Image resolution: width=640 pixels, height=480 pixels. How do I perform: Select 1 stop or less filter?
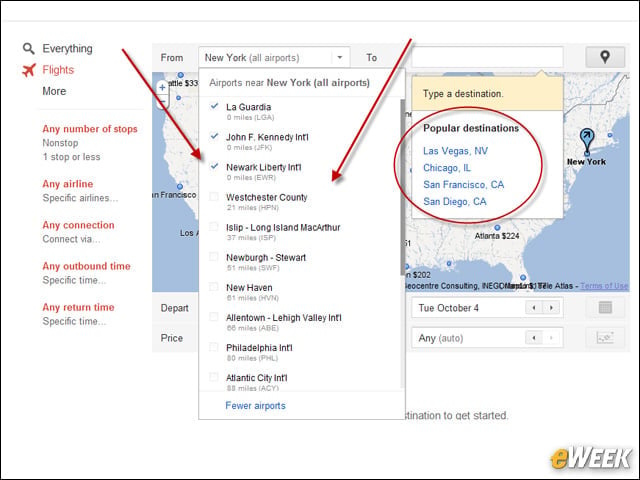pyautogui.click(x=71, y=157)
